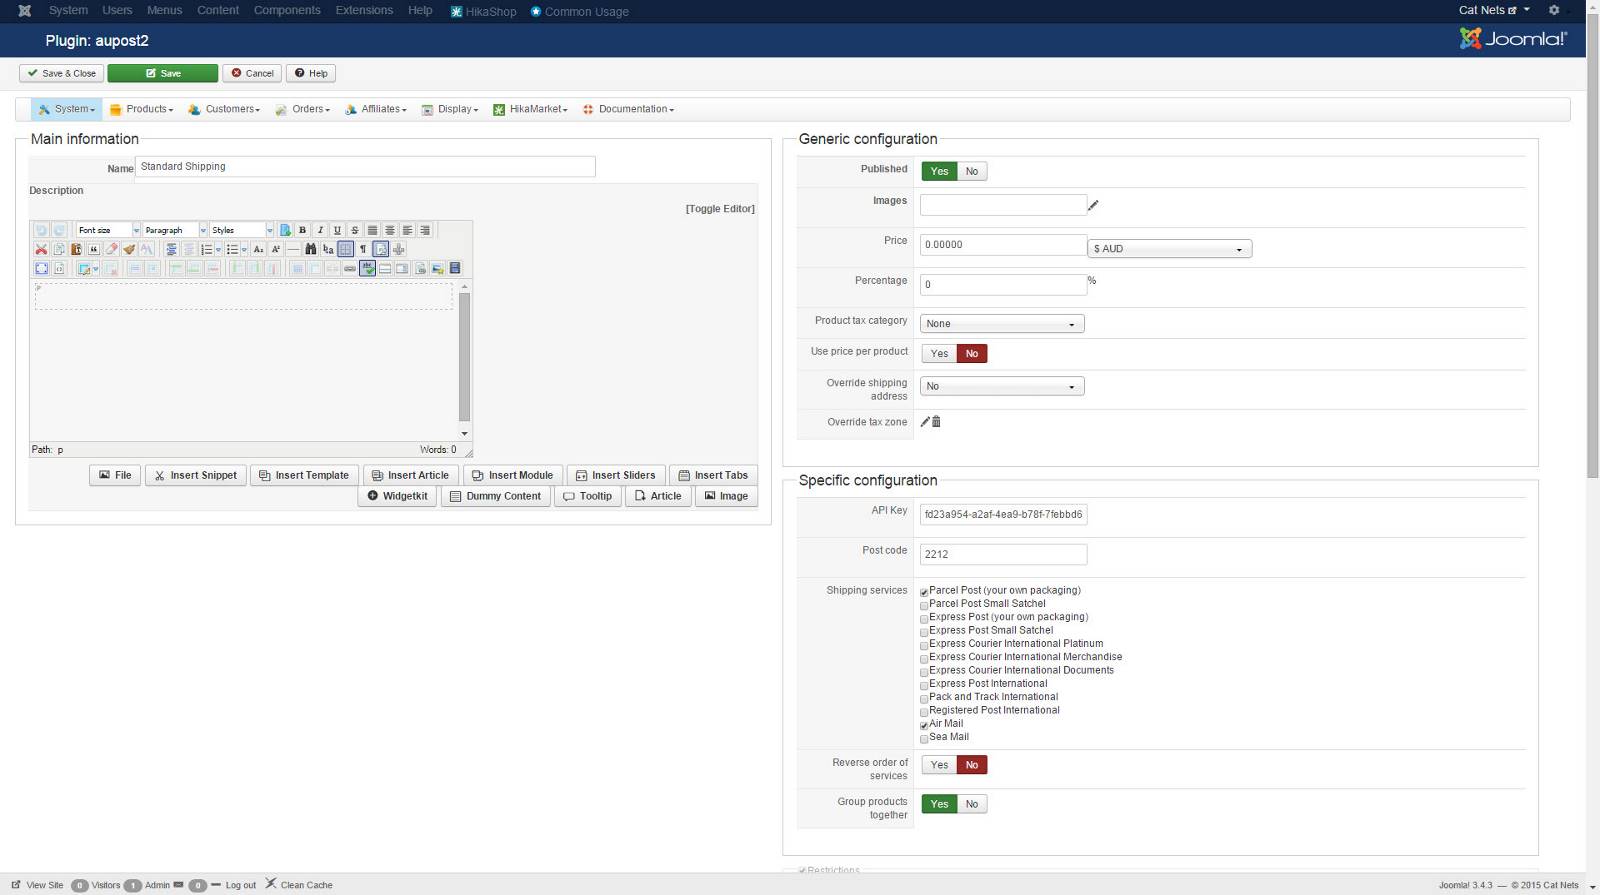This screenshot has width=1600, height=895.
Task: Click the subscript icon in the editor
Action: pyautogui.click(x=258, y=249)
